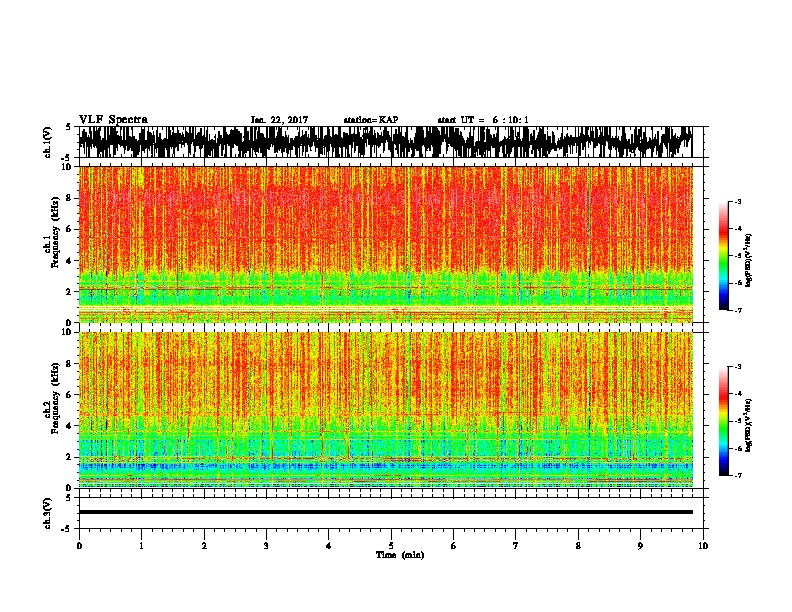The width and height of the screenshot is (792, 612).
Task: Click the time axis tick label "7"
Action: (516, 546)
